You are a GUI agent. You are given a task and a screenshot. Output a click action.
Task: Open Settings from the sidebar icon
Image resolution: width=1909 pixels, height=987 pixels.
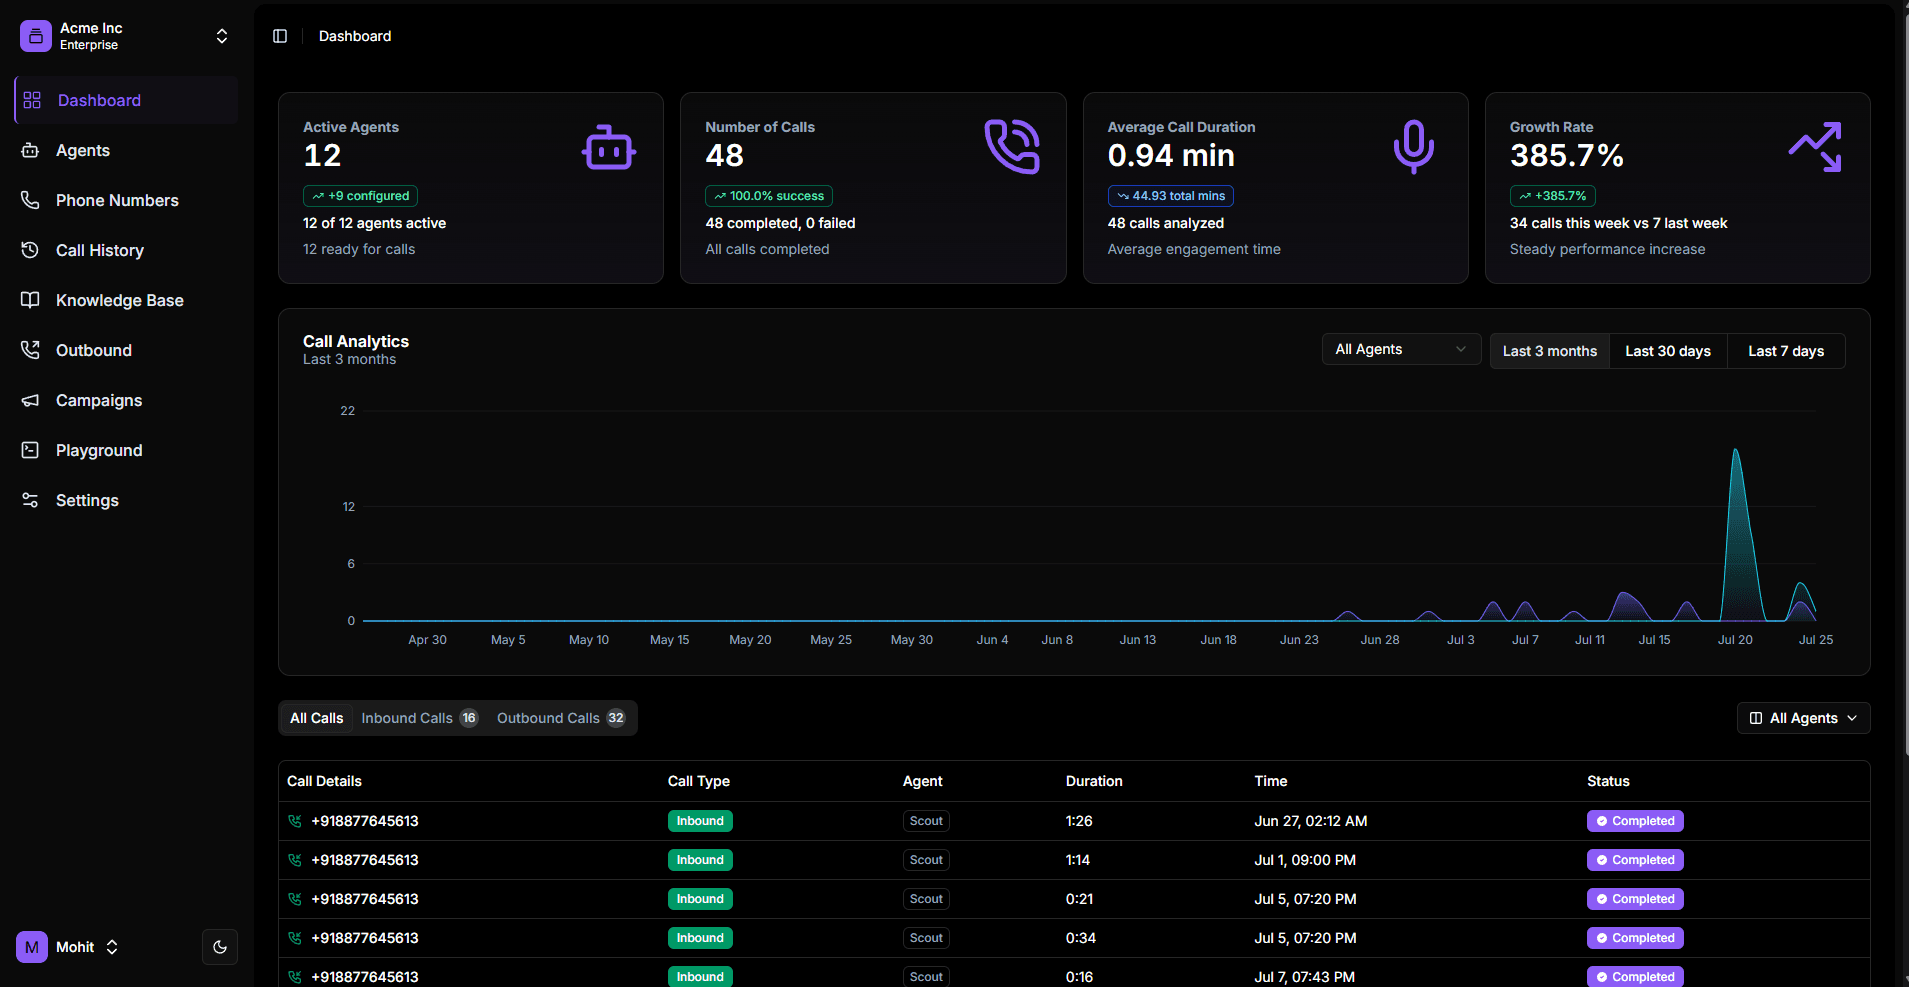pos(31,500)
